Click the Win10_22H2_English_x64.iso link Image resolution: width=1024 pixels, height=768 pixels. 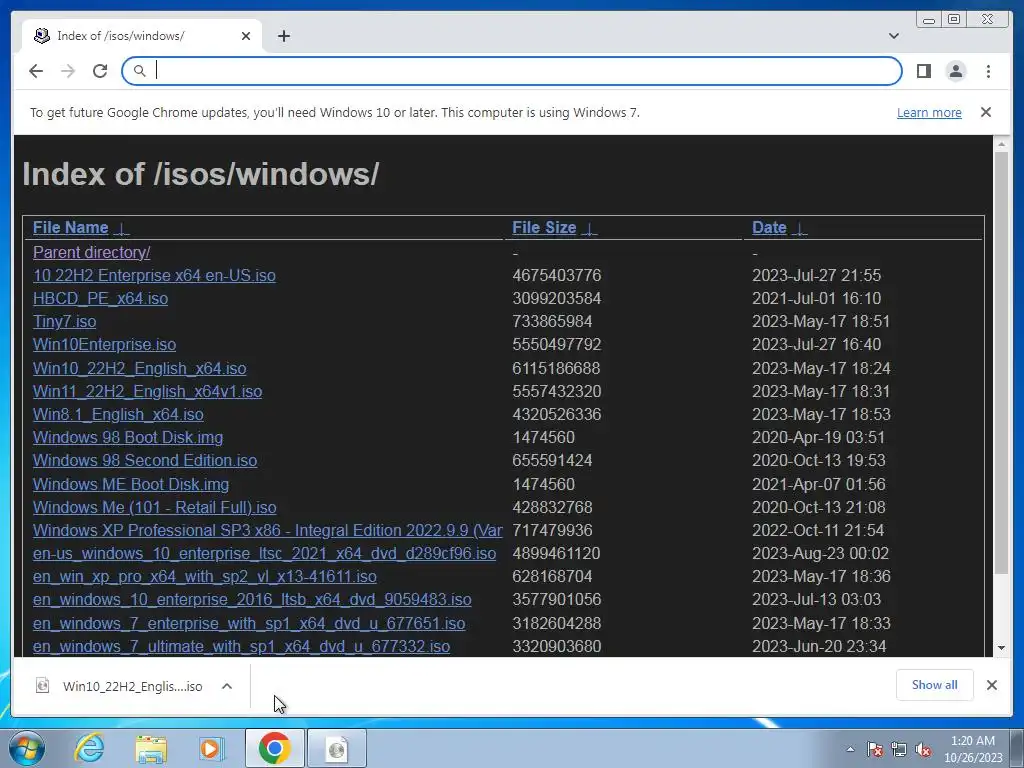click(x=139, y=368)
